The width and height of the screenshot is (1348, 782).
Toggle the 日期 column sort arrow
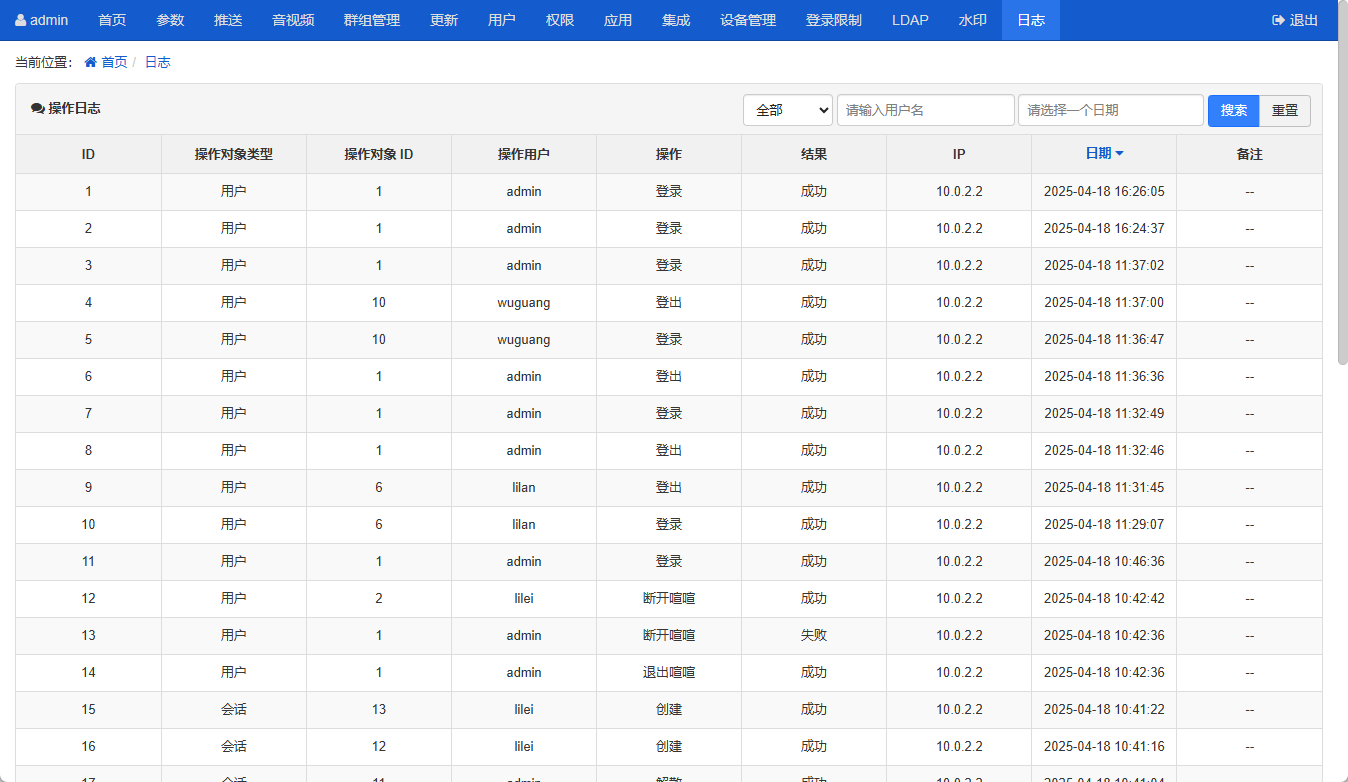(1119, 154)
